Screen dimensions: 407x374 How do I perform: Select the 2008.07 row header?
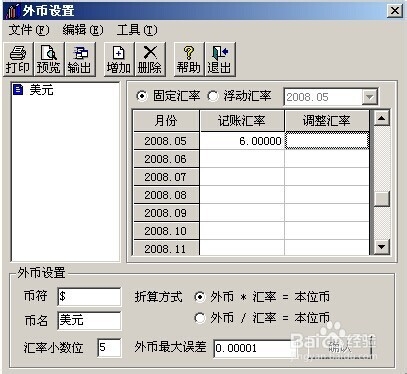[x=166, y=177]
